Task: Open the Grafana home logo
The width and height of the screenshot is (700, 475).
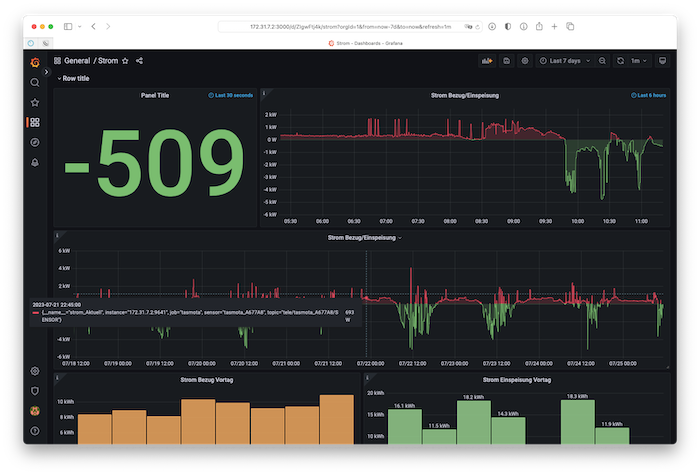Action: coord(35,62)
